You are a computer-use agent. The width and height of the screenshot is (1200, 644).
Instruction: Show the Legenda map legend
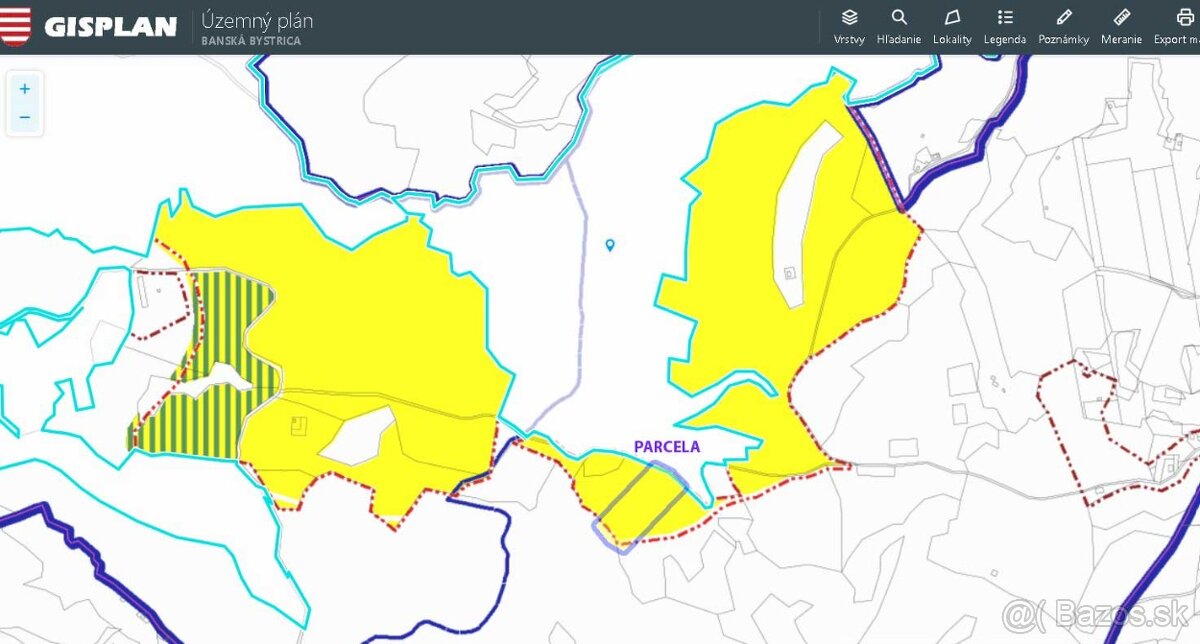1005,25
